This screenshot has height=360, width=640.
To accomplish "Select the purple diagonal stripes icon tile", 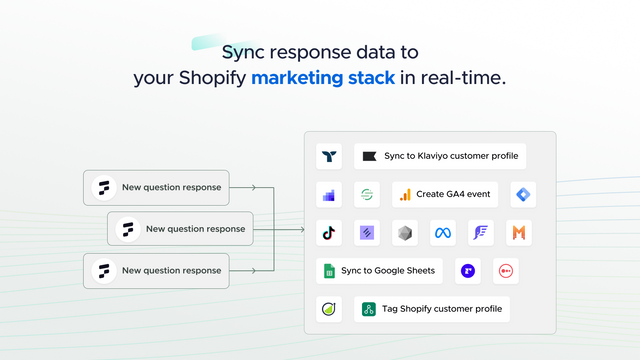I will tap(367, 233).
